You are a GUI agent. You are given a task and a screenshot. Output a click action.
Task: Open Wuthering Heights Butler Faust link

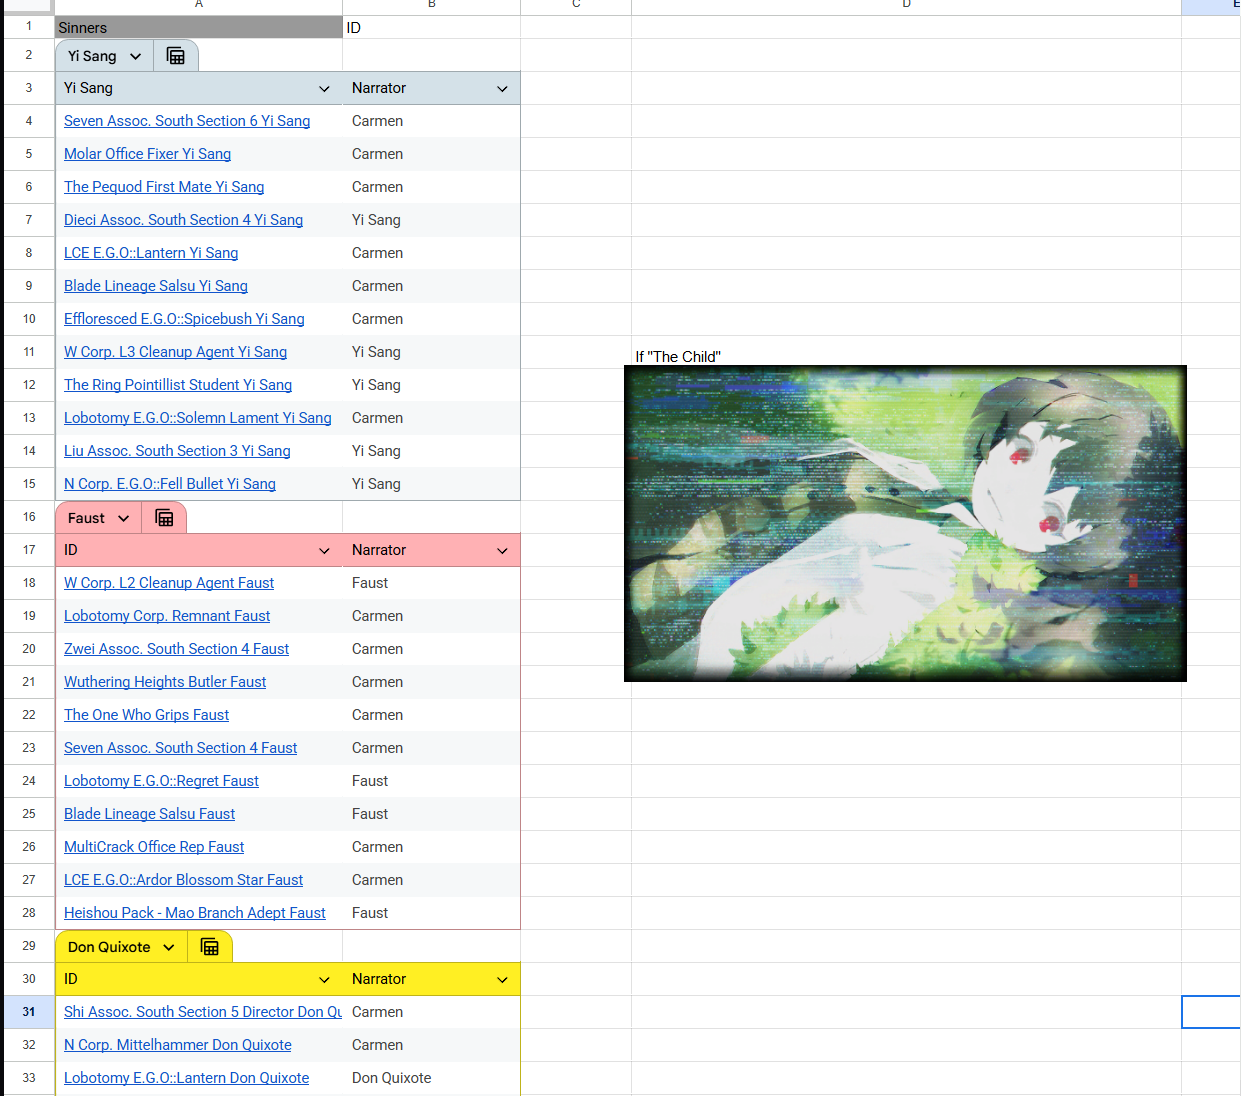click(x=165, y=682)
